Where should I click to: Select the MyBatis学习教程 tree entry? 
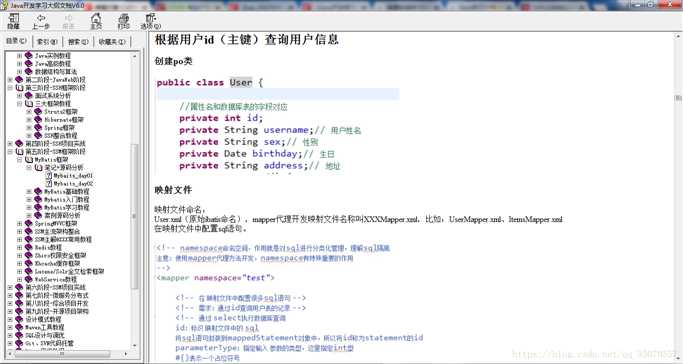coord(67,207)
